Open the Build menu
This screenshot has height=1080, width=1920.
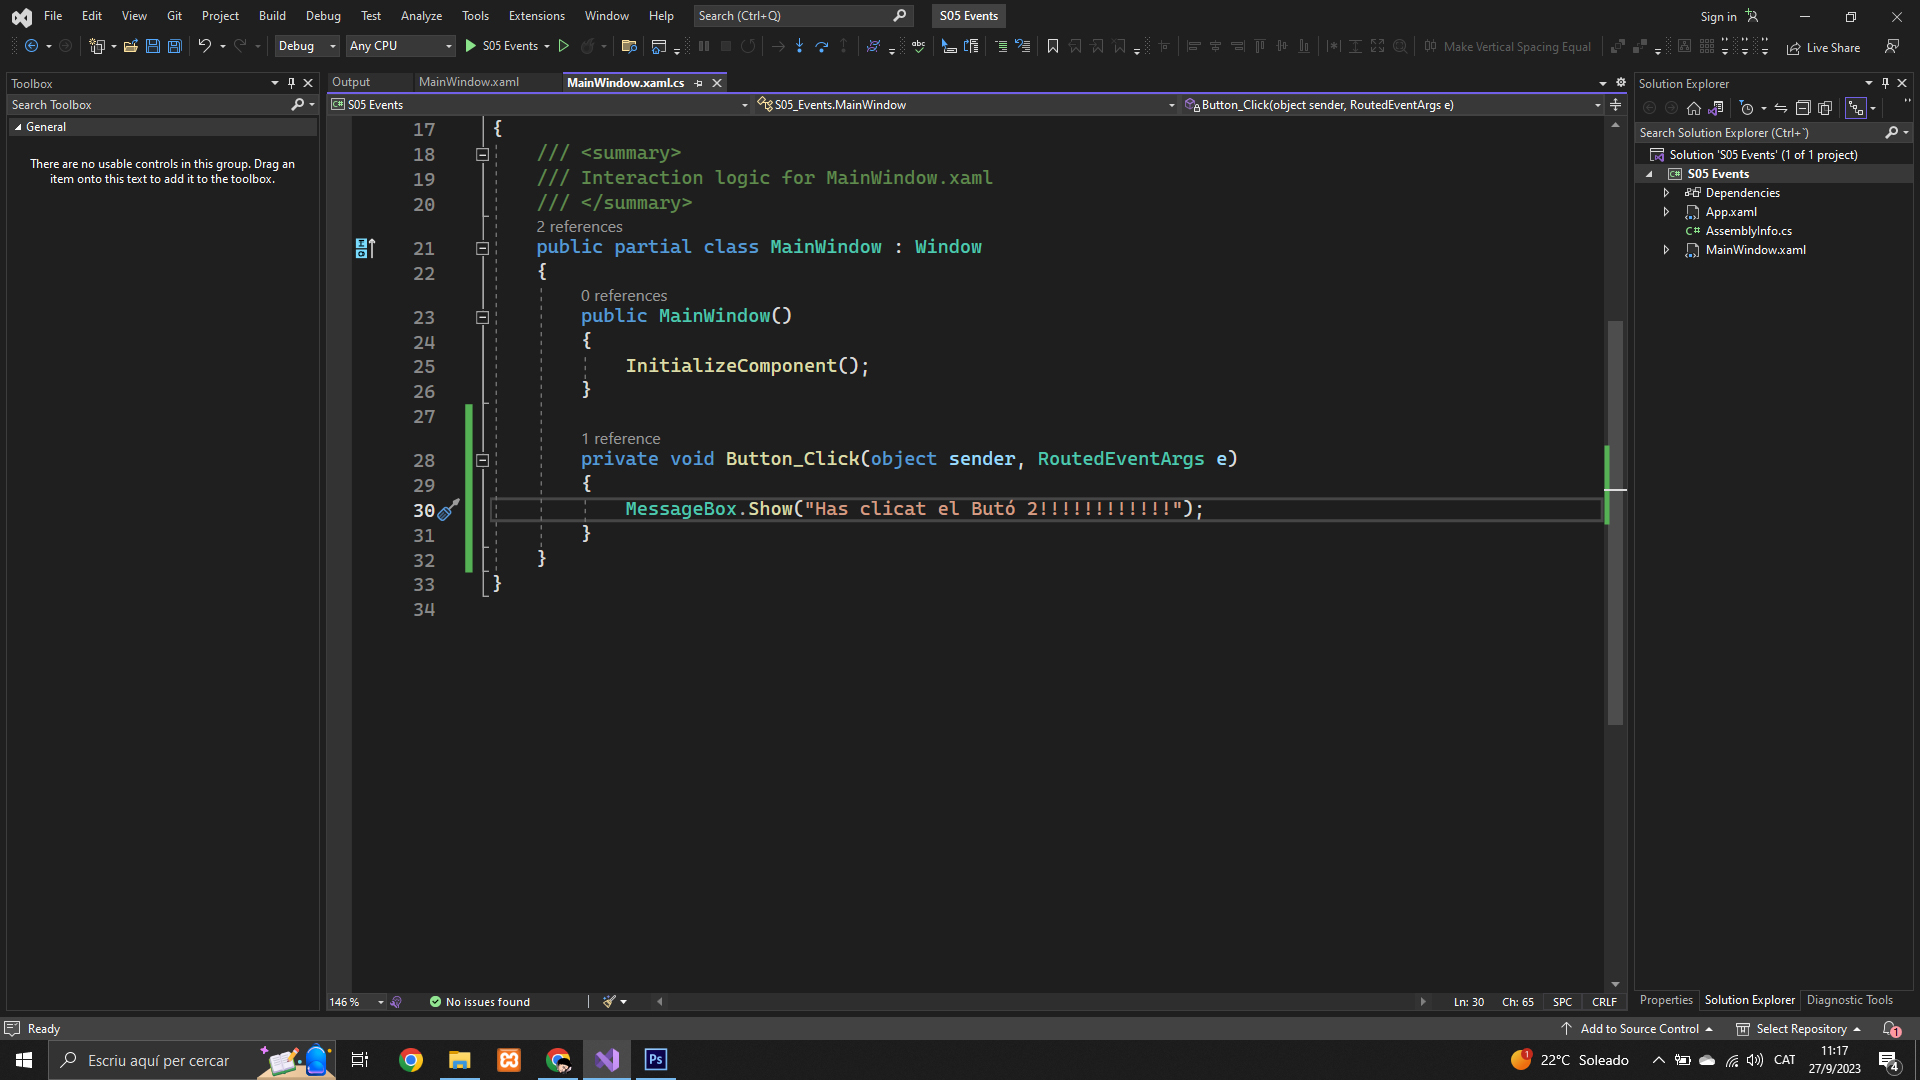[x=272, y=16]
